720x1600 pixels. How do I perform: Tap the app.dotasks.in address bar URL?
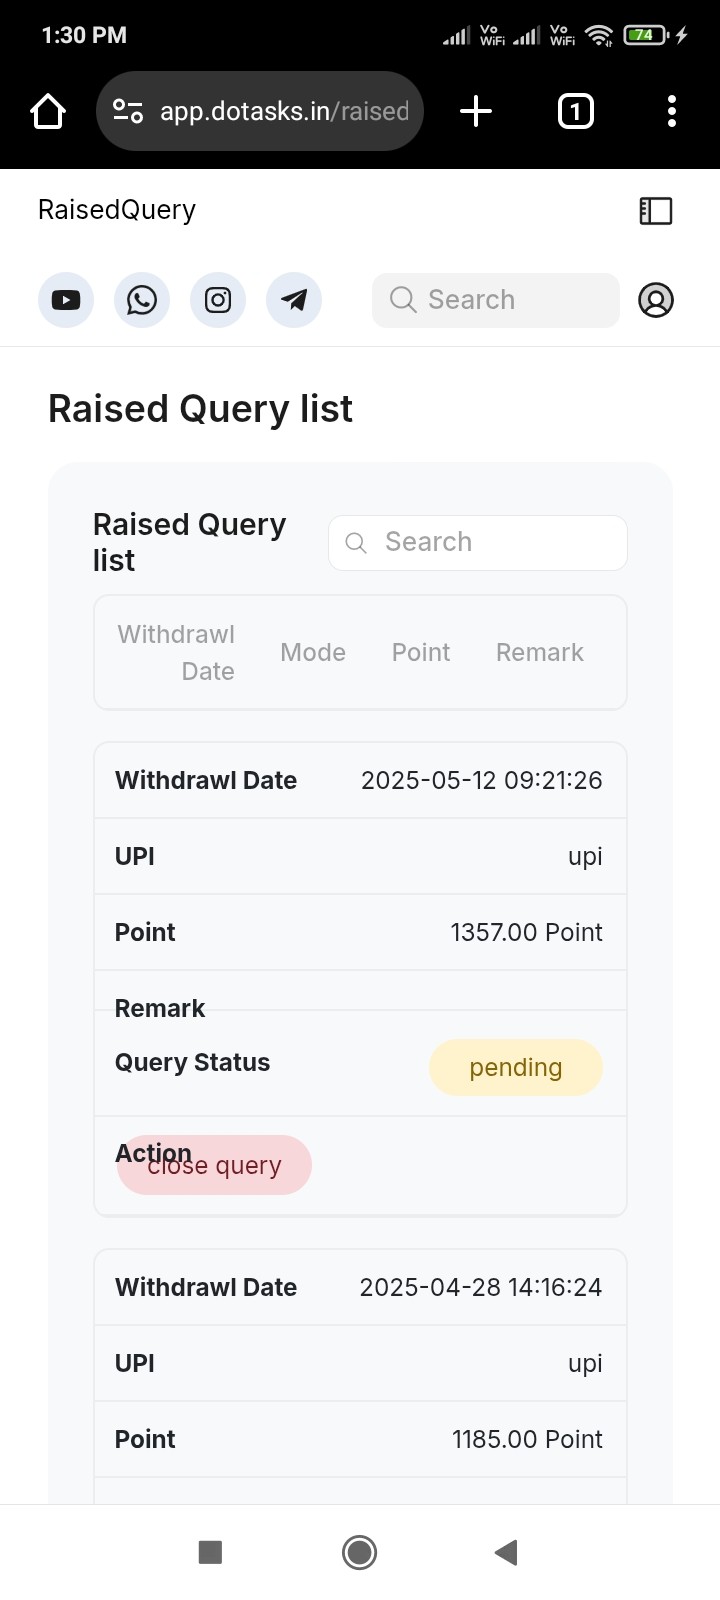(x=285, y=111)
